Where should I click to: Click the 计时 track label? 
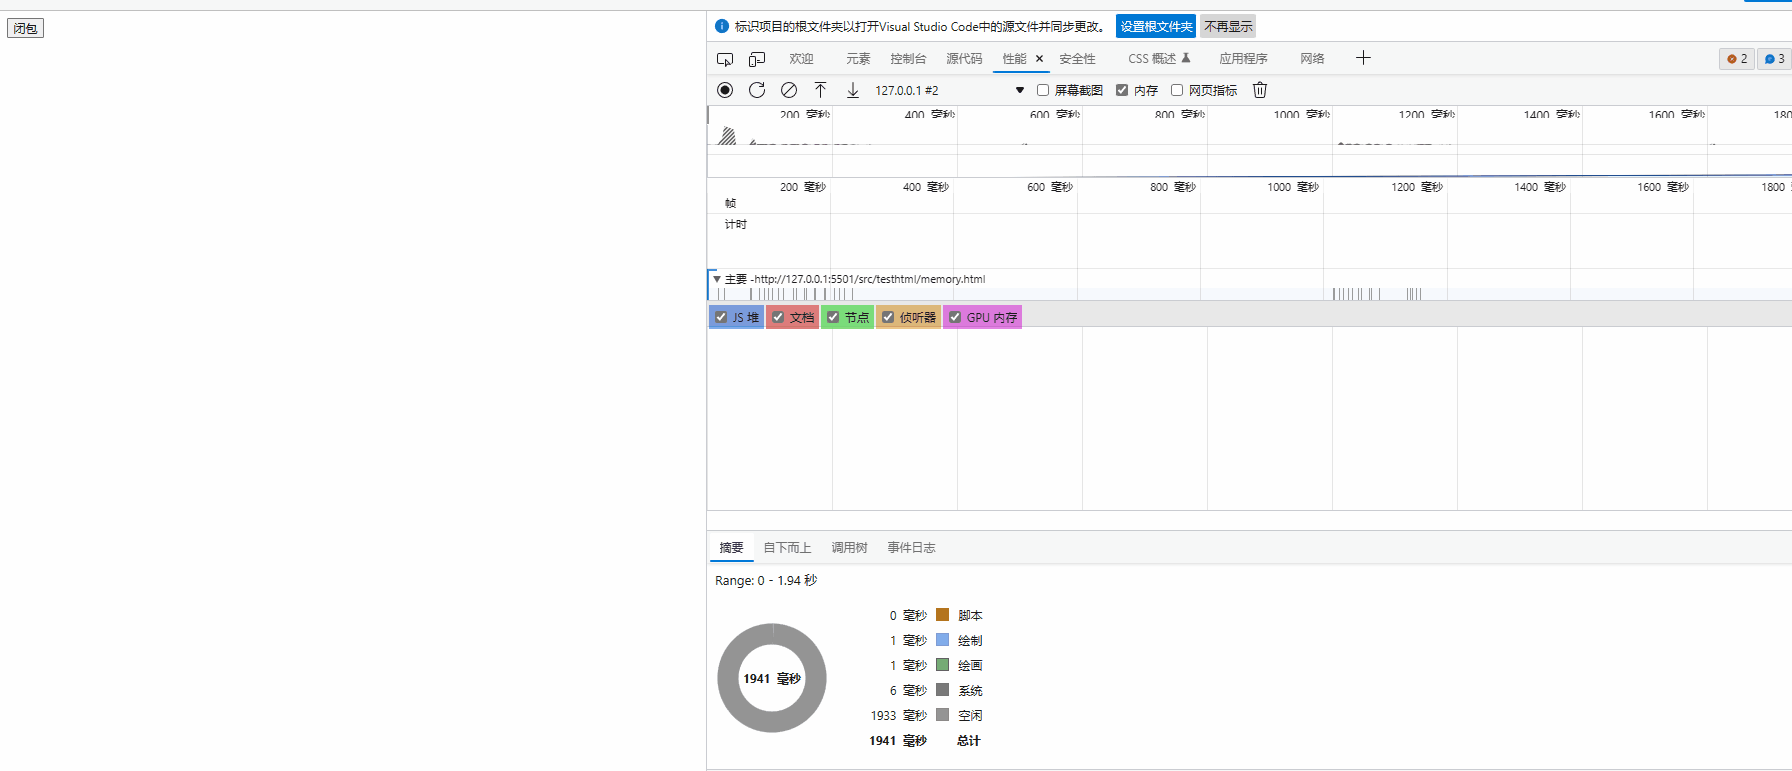[736, 224]
